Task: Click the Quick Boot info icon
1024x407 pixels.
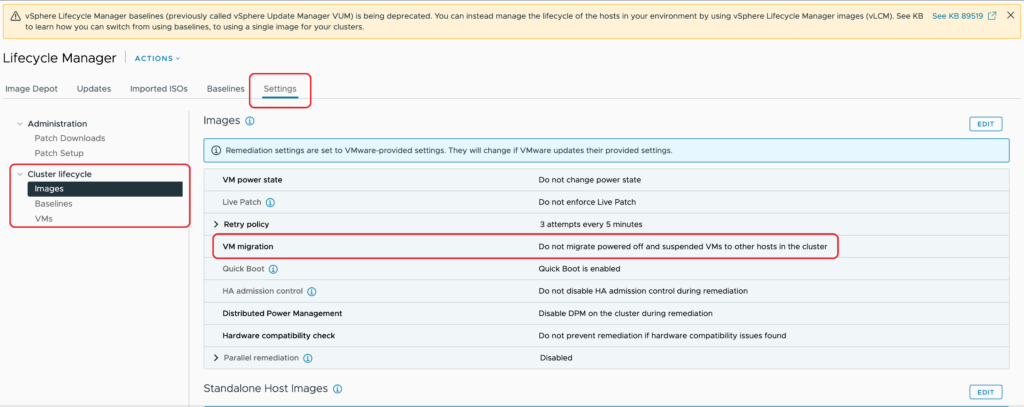Action: tap(273, 269)
